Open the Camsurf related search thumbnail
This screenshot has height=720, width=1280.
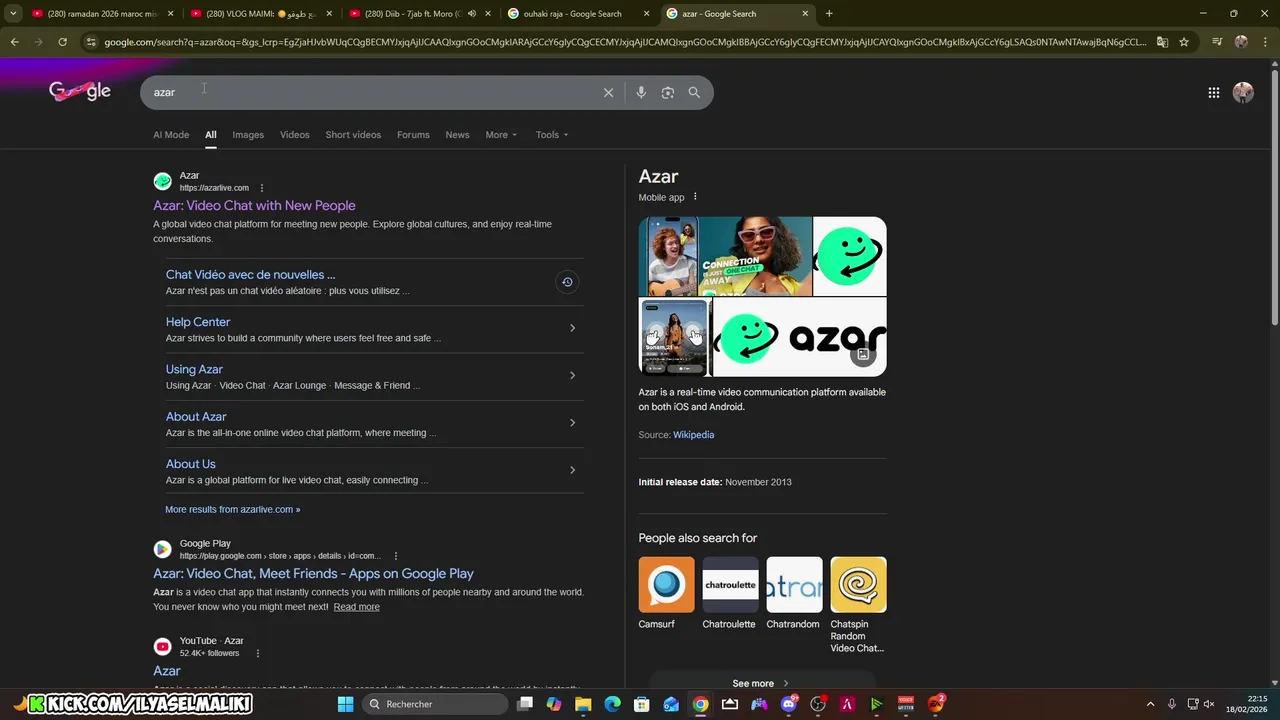(666, 585)
